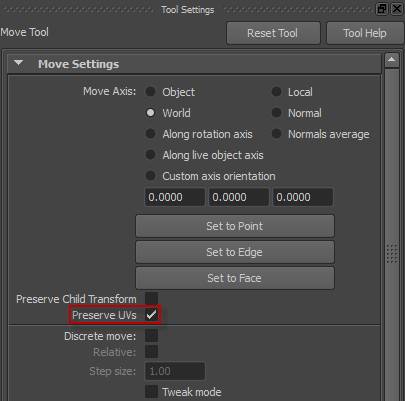The image size is (405, 401).
Task: Select Along live object axis
Action: click(150, 155)
